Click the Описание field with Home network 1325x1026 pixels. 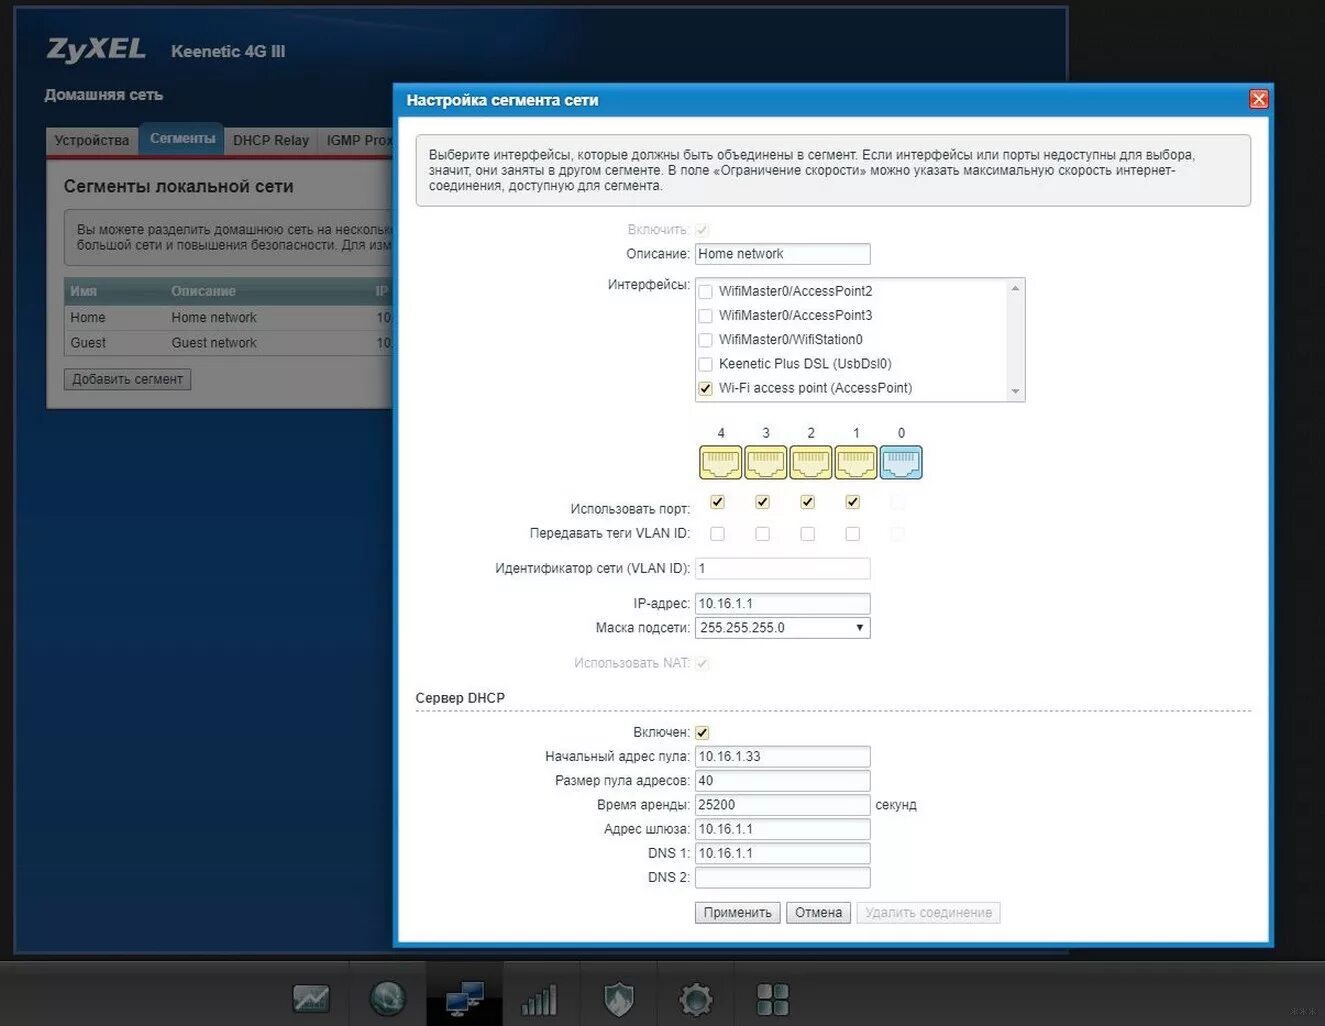coord(782,254)
